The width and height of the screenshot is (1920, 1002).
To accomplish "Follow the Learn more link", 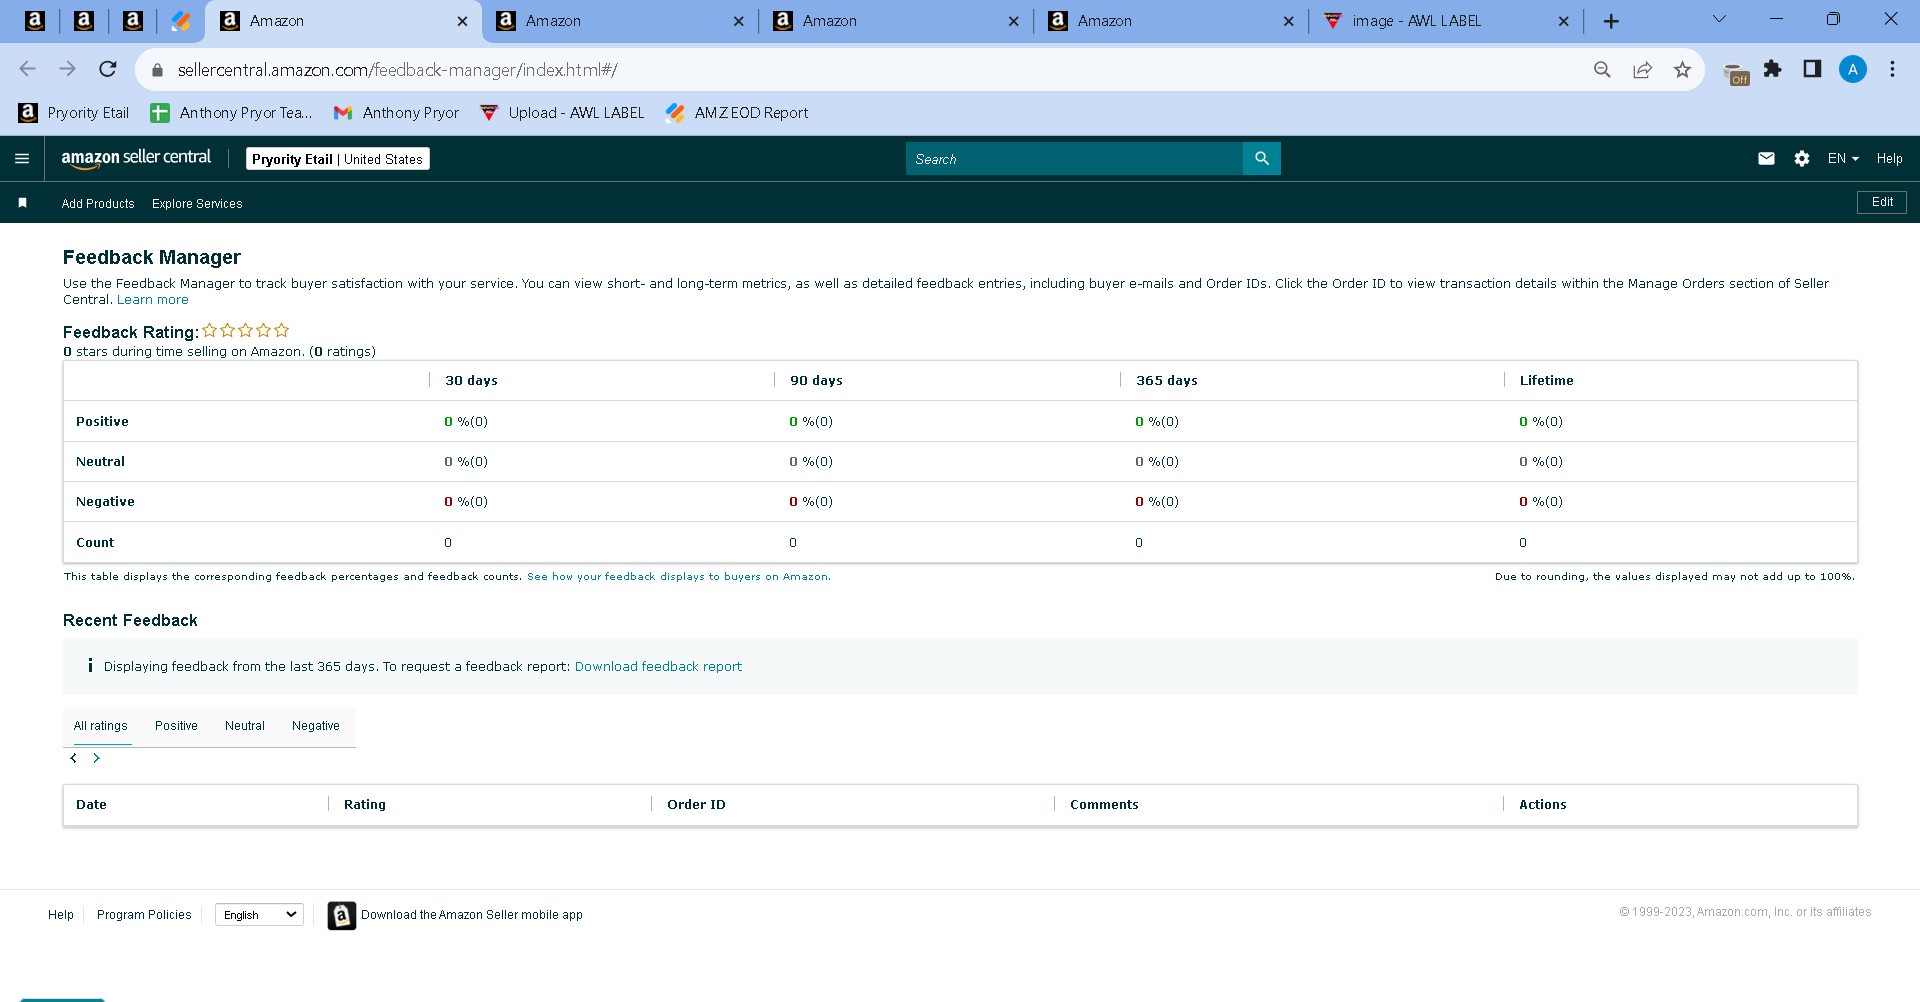I will 152,300.
